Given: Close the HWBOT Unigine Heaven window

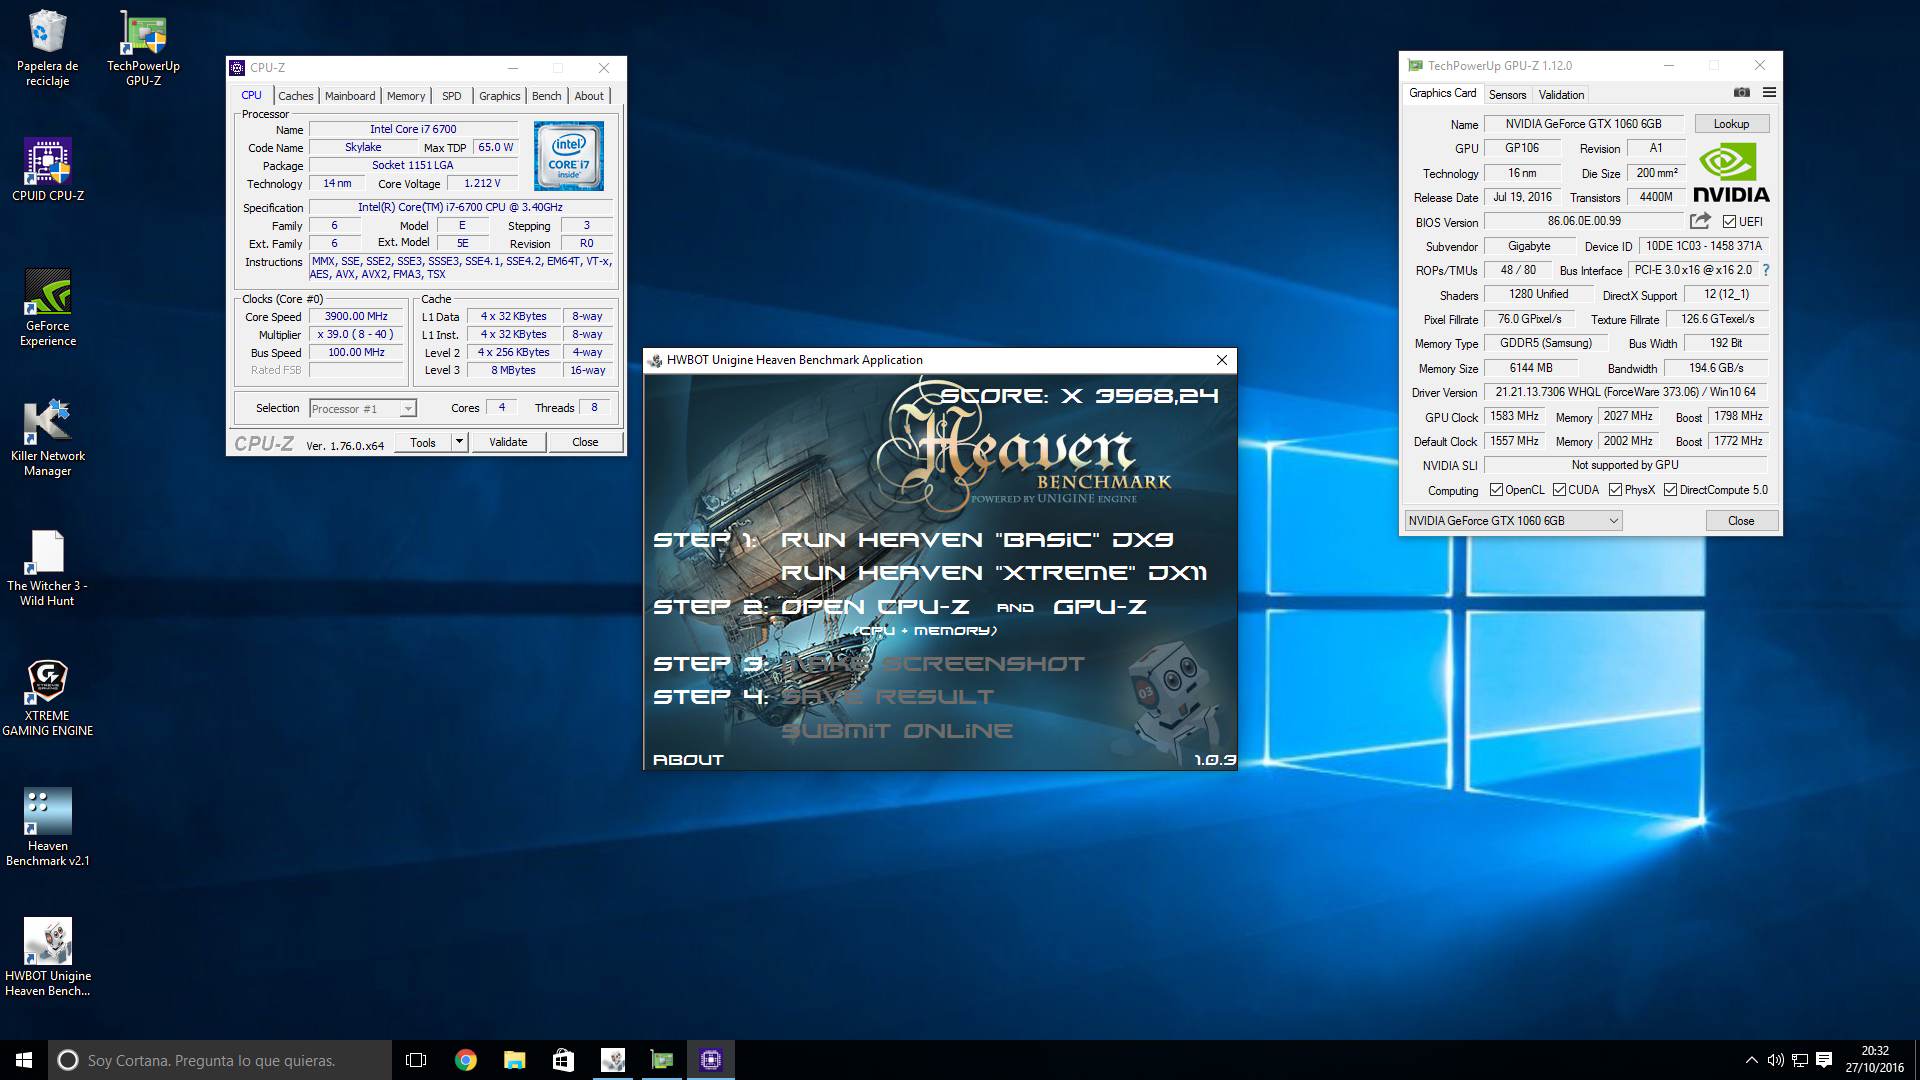Looking at the screenshot, I should (1221, 360).
